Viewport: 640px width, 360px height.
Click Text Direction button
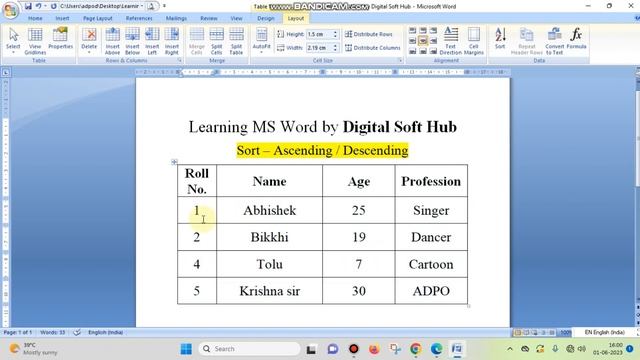click(451, 41)
